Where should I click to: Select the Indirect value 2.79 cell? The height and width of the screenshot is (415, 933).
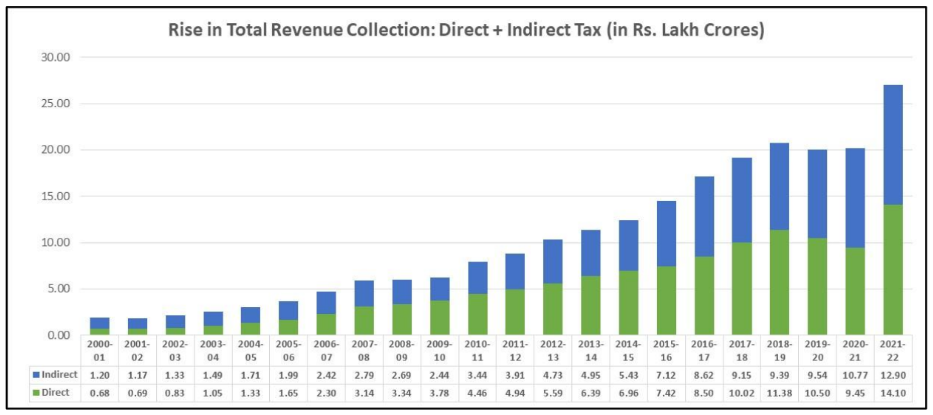(364, 376)
